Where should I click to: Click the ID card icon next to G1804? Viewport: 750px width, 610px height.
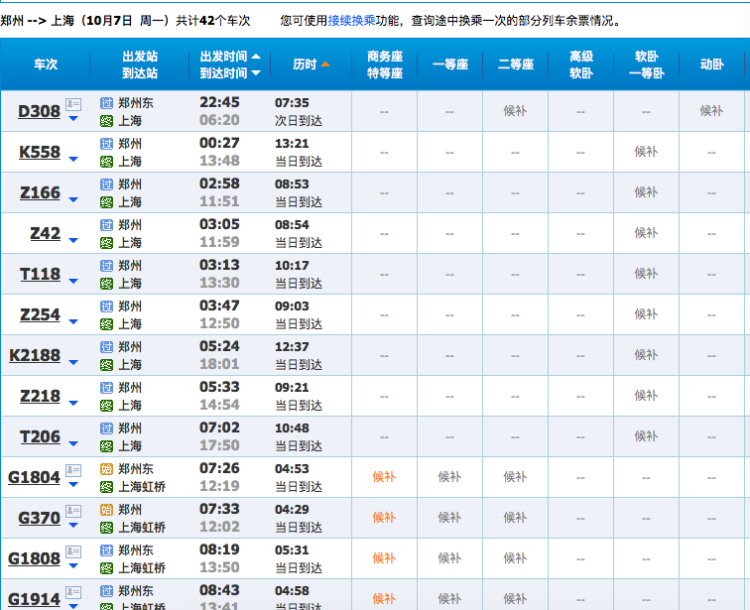pyautogui.click(x=73, y=471)
